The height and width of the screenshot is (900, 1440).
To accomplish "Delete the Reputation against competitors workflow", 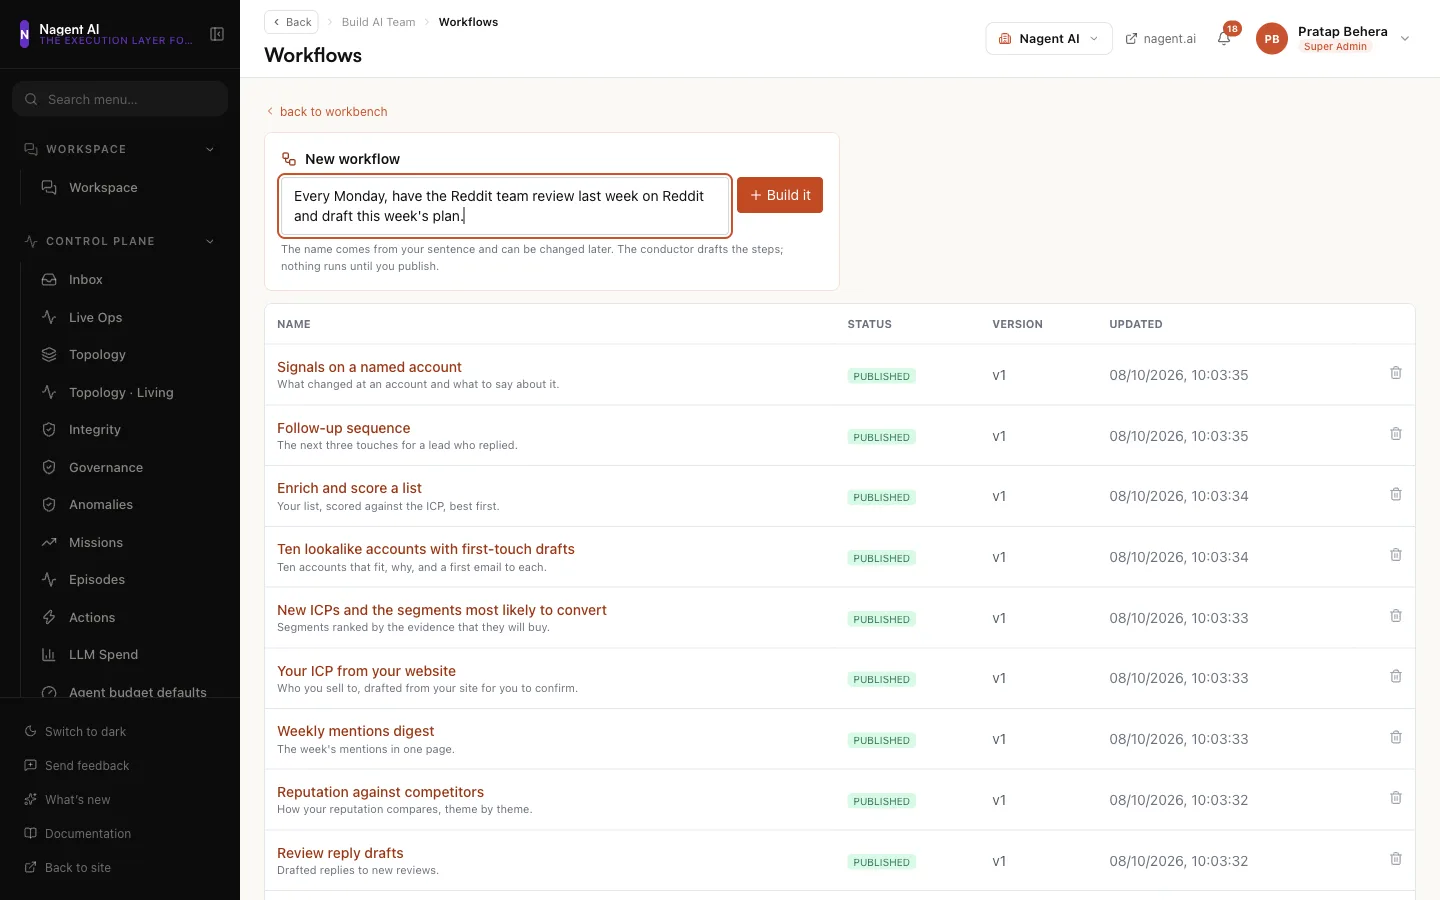I will tap(1396, 798).
